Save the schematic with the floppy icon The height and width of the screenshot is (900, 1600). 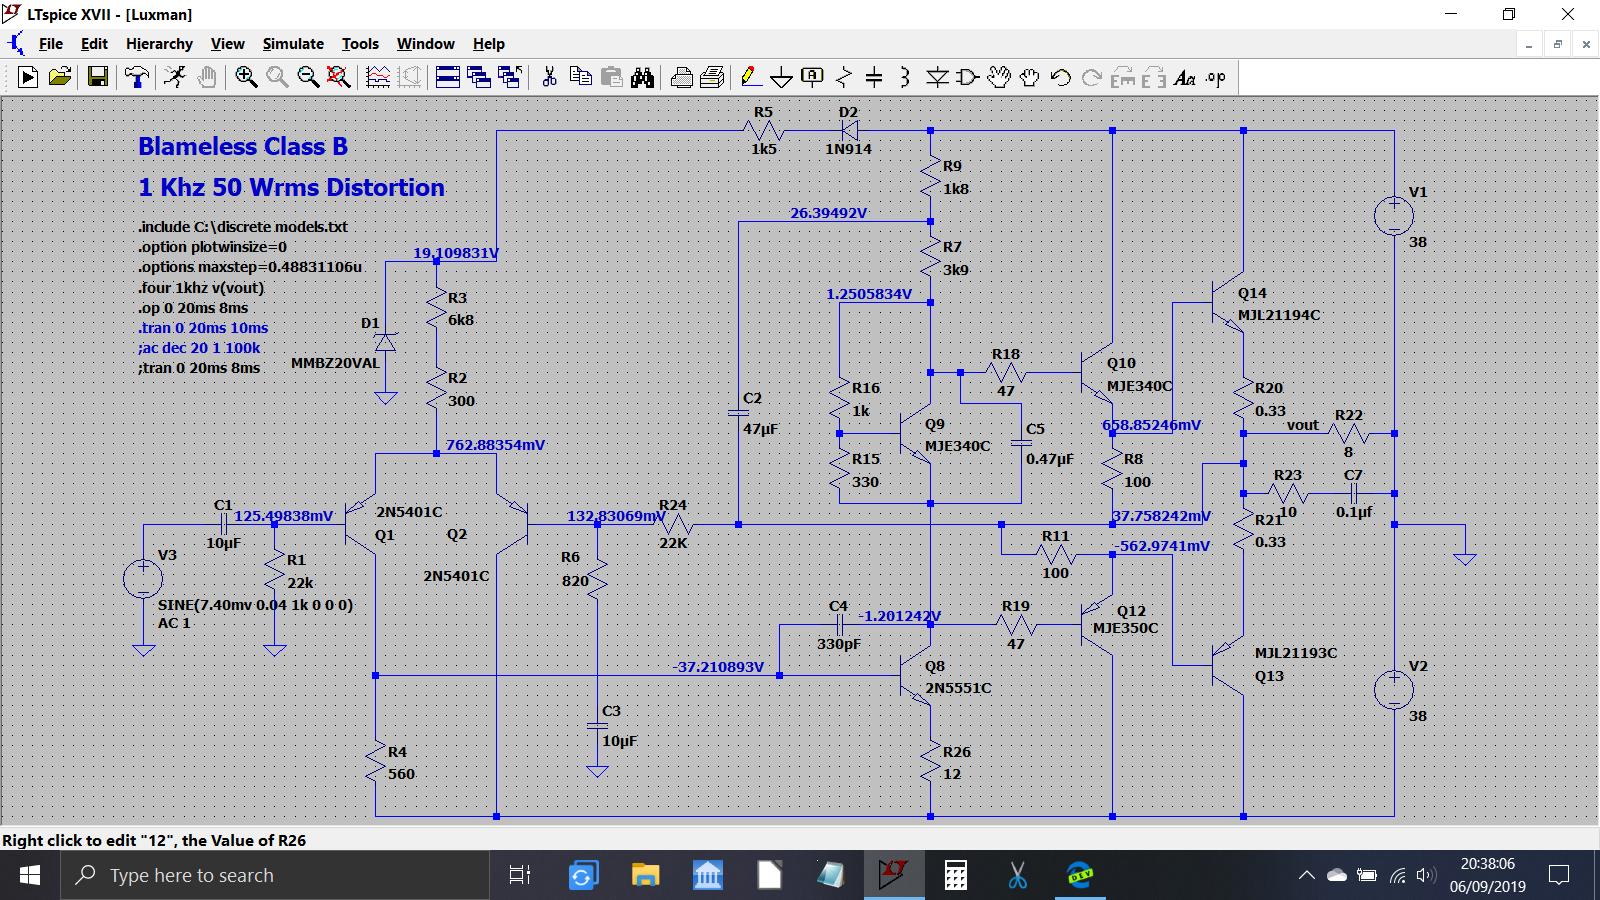98,77
